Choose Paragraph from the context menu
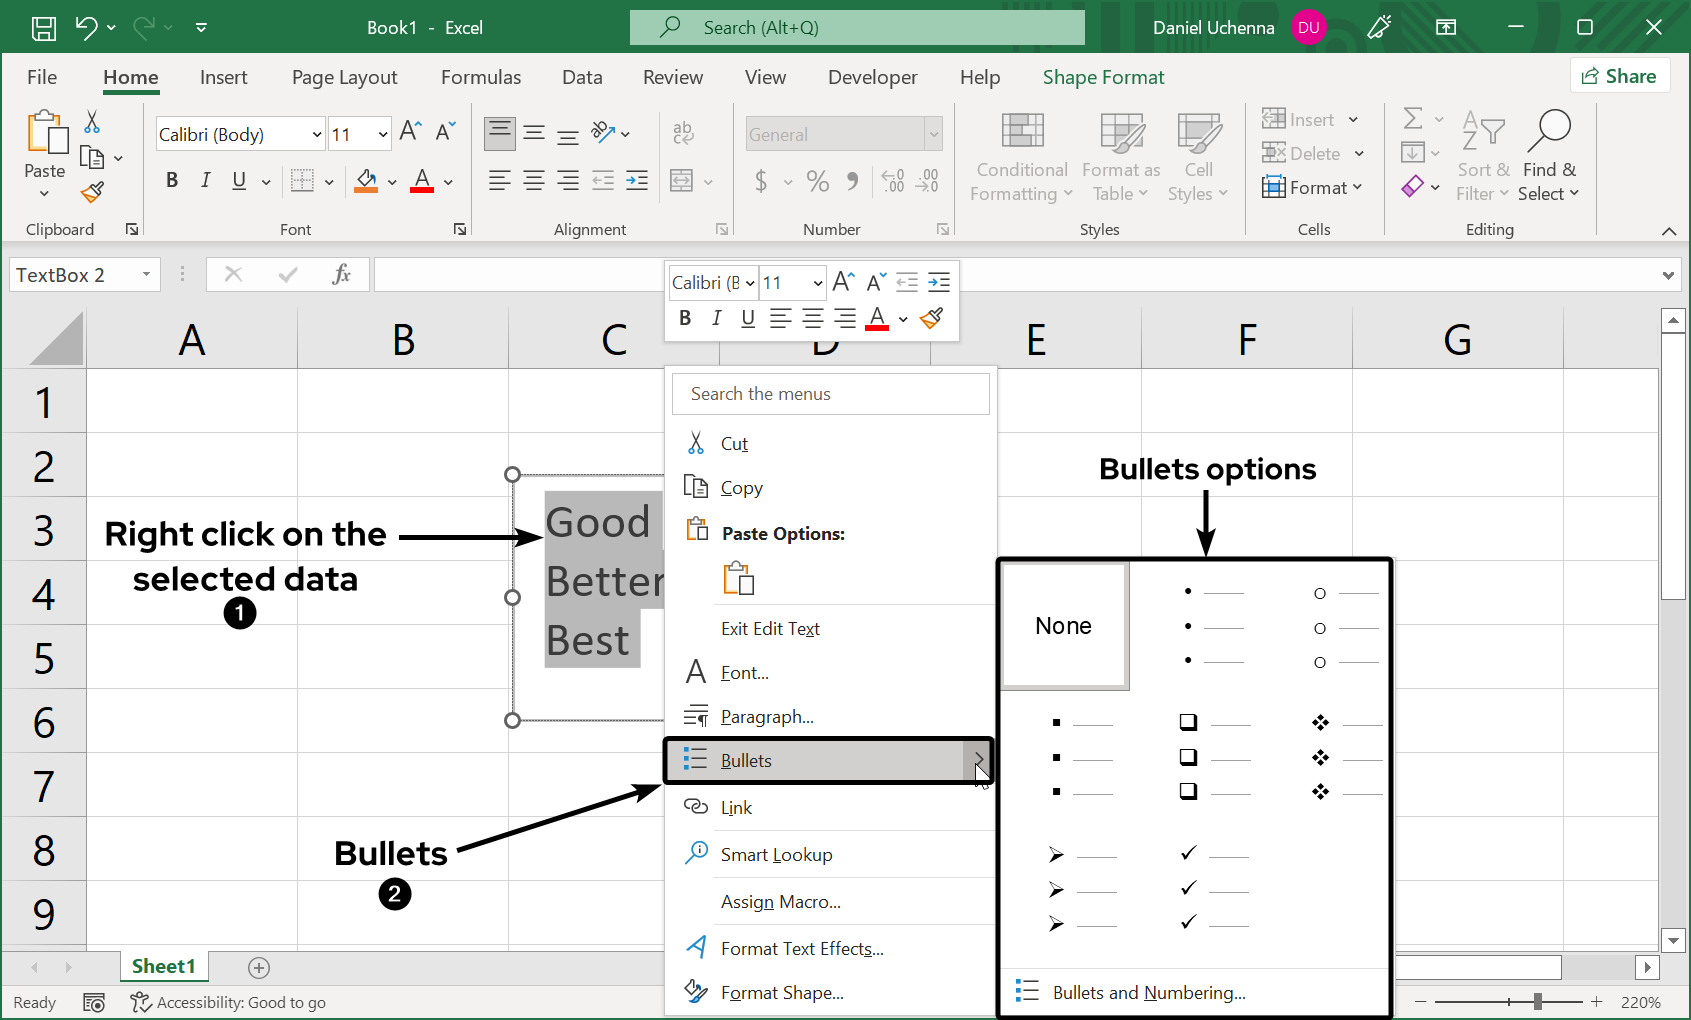Viewport: 1691px width, 1020px height. [766, 717]
